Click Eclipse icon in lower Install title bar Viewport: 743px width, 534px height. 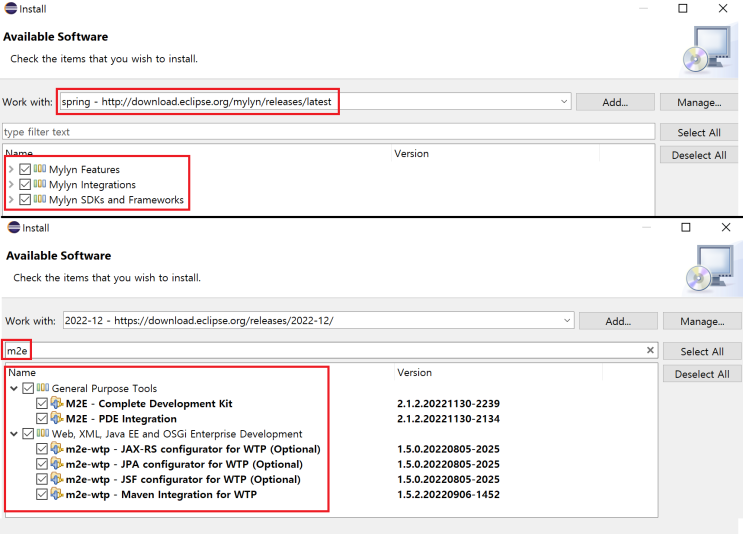[x=14, y=227]
